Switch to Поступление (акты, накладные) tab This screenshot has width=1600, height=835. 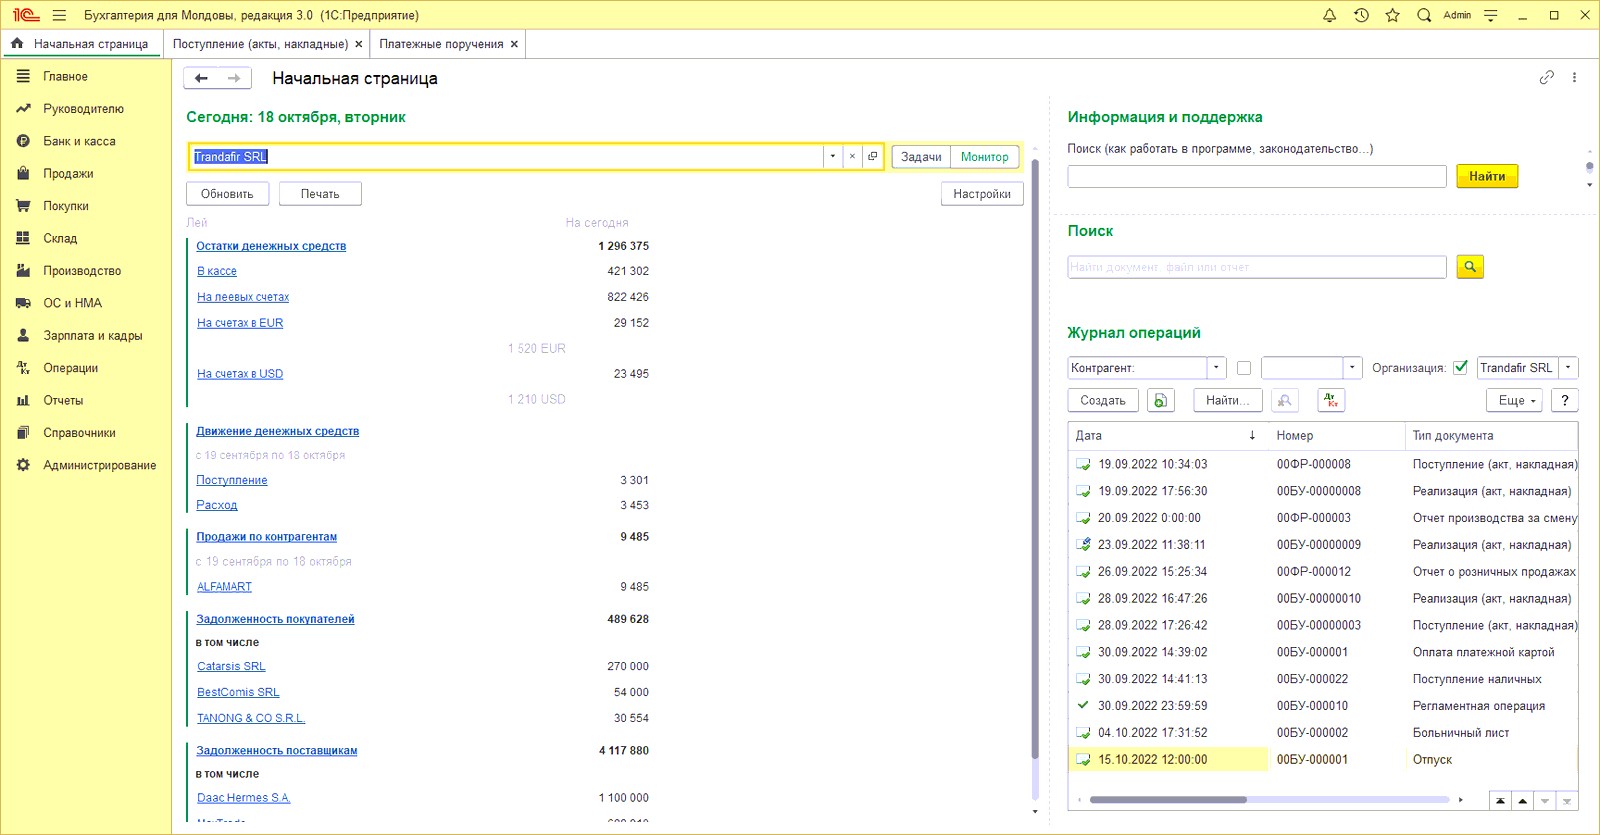[260, 44]
